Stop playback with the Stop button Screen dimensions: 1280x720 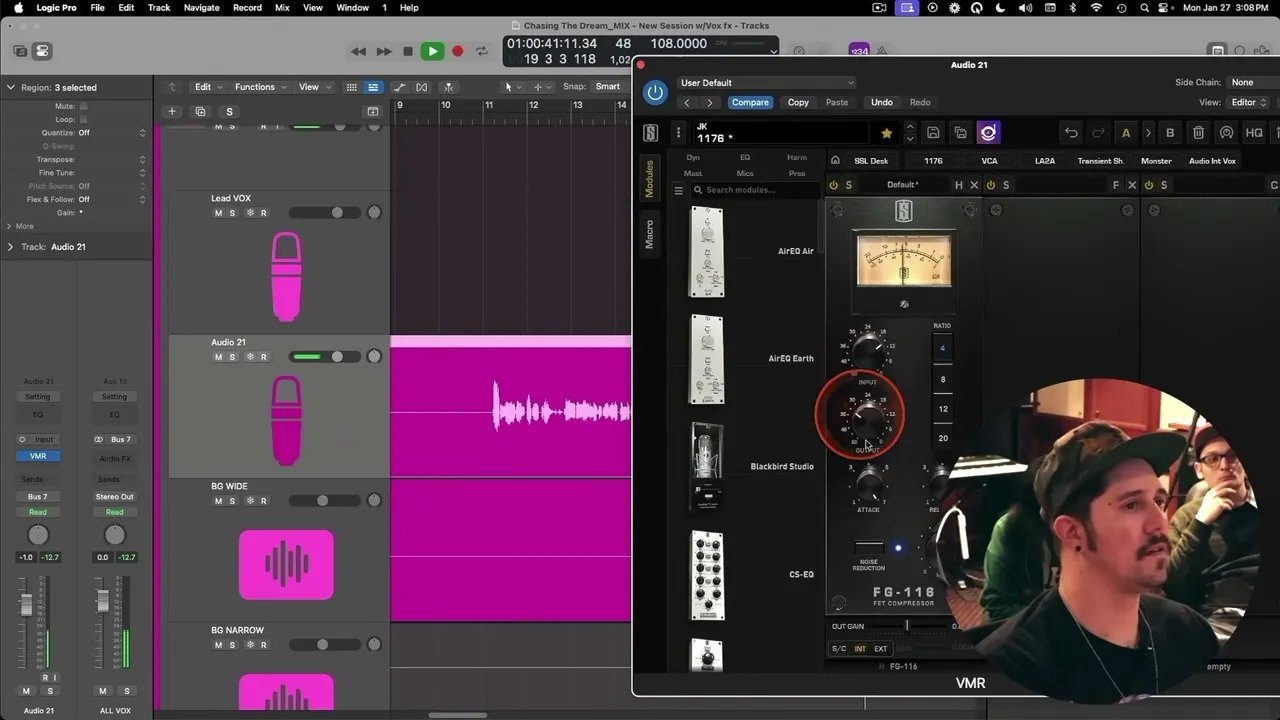point(408,51)
